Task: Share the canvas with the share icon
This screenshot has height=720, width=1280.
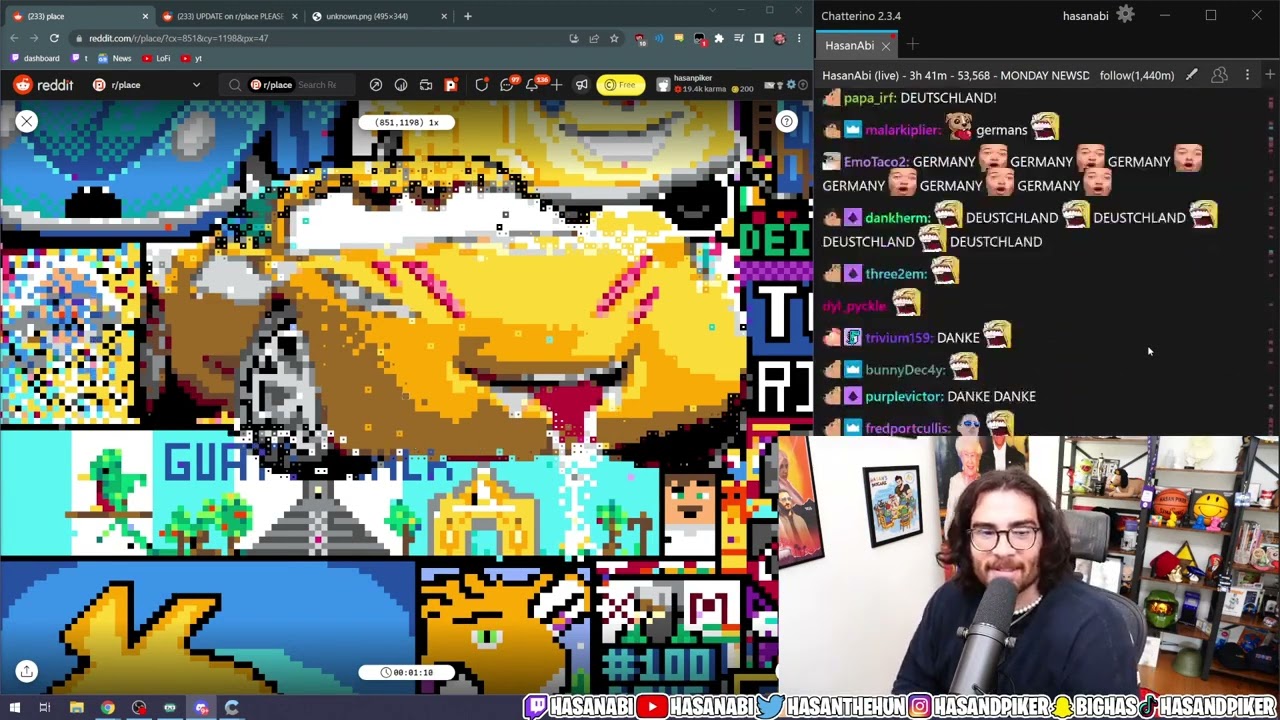Action: point(27,671)
